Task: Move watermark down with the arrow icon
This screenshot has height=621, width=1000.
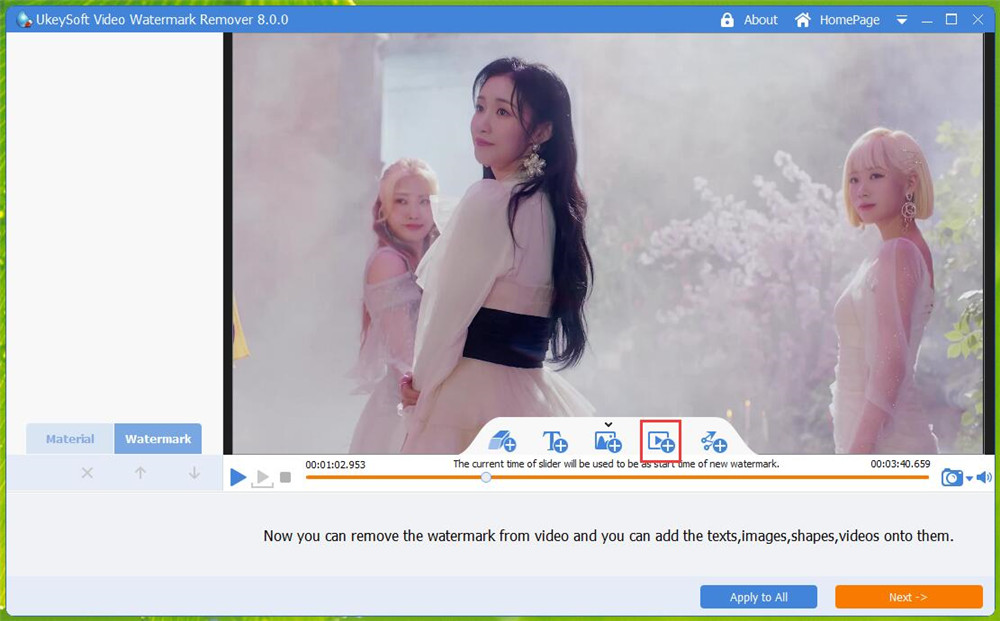Action: pyautogui.click(x=193, y=473)
